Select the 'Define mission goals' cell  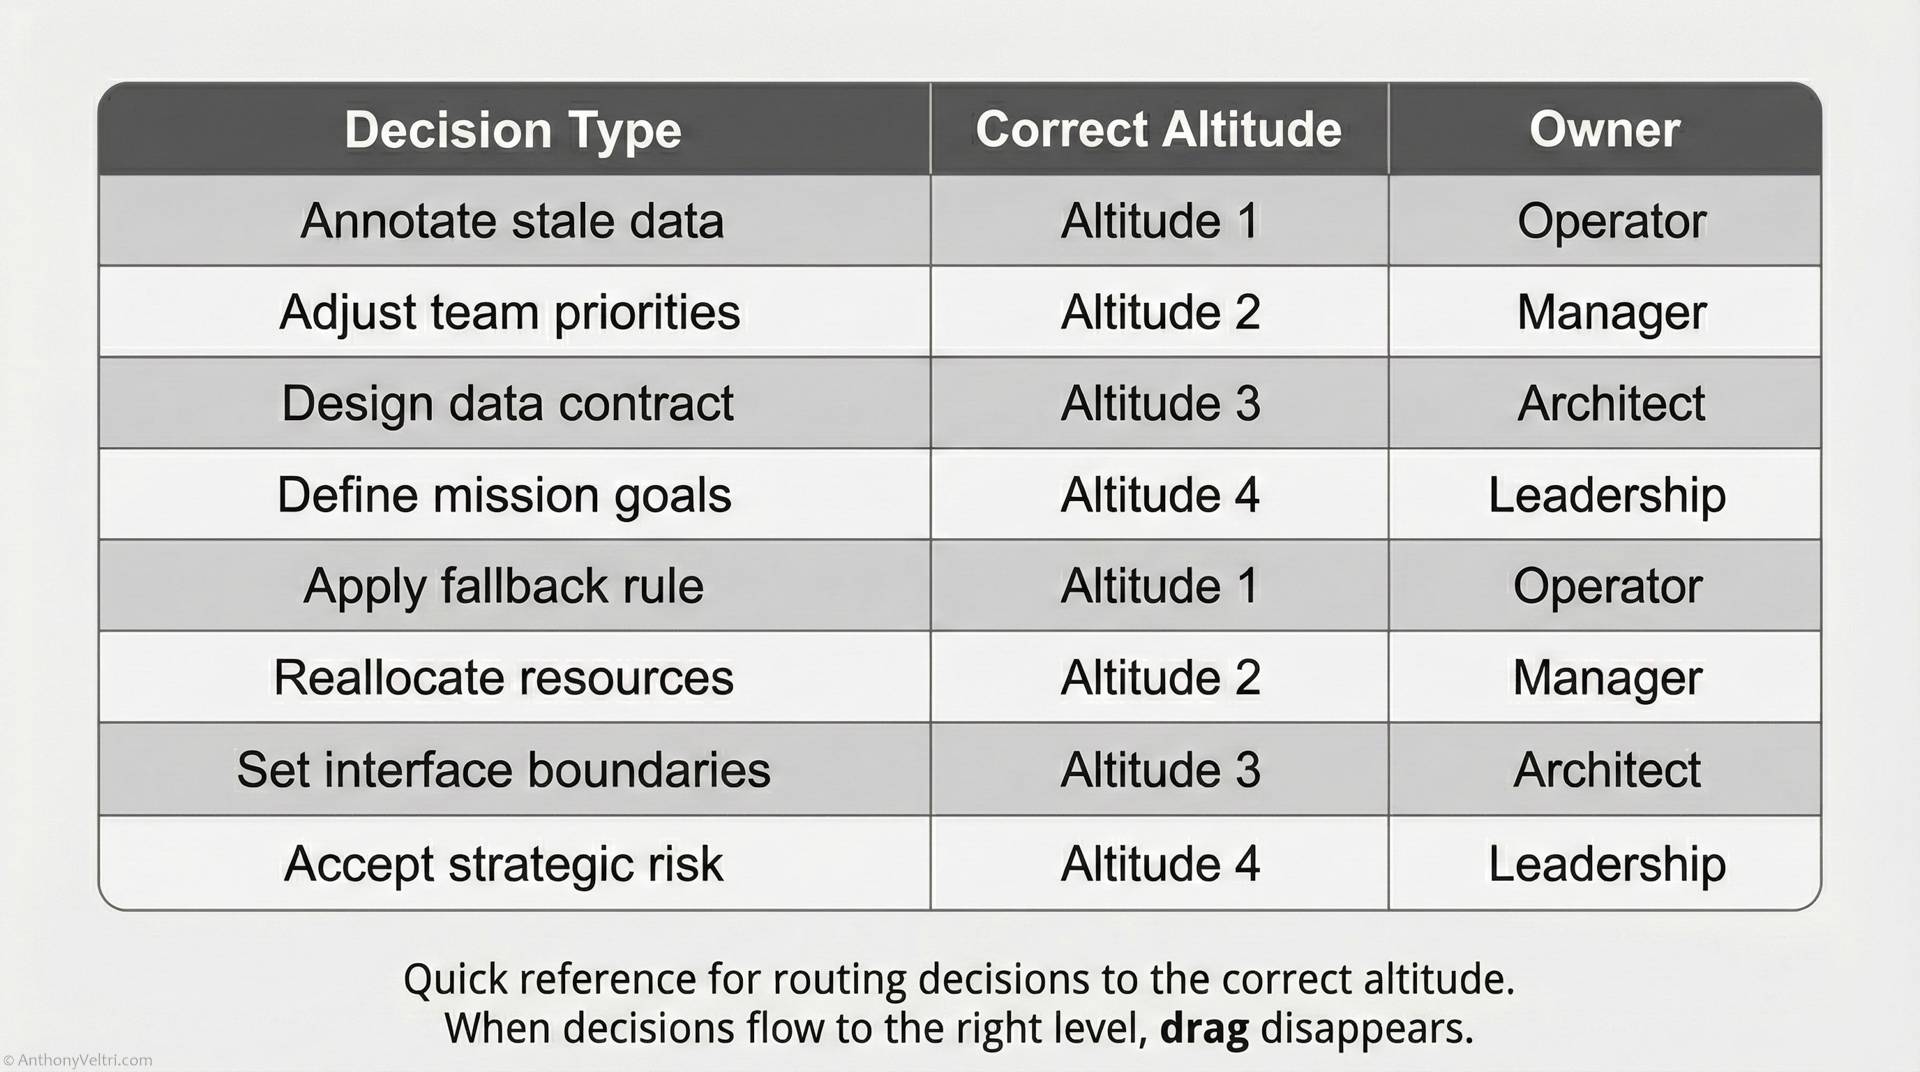tap(505, 495)
